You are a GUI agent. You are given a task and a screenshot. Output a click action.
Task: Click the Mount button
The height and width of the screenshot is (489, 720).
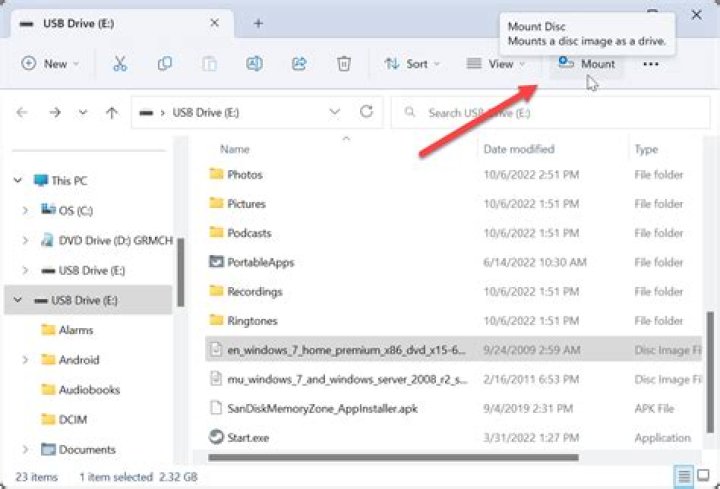click(x=587, y=64)
